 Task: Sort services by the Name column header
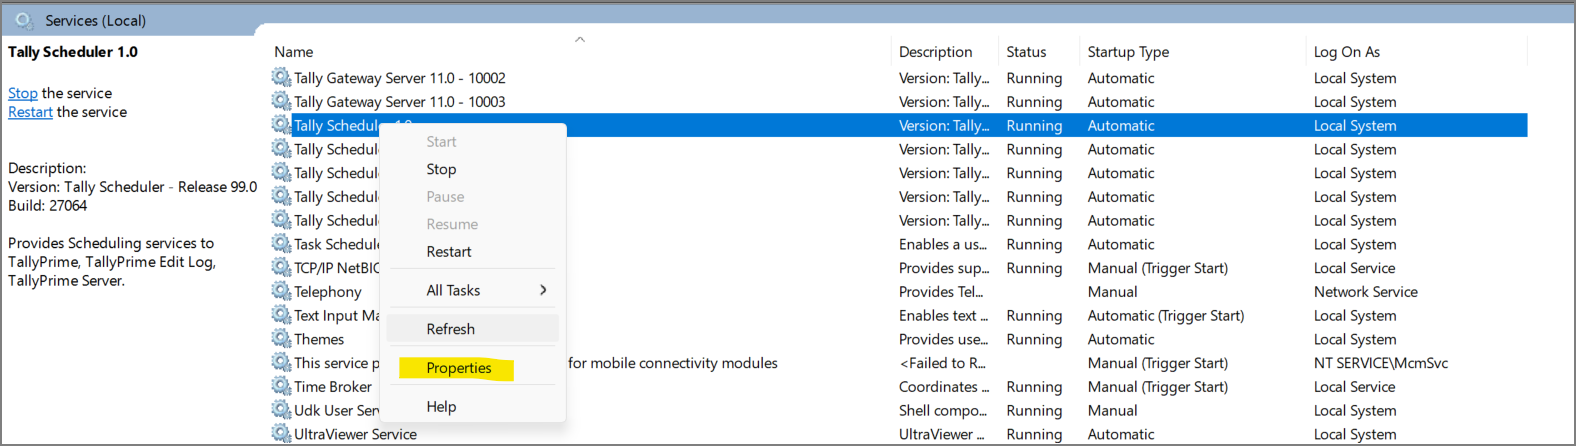tap(294, 52)
